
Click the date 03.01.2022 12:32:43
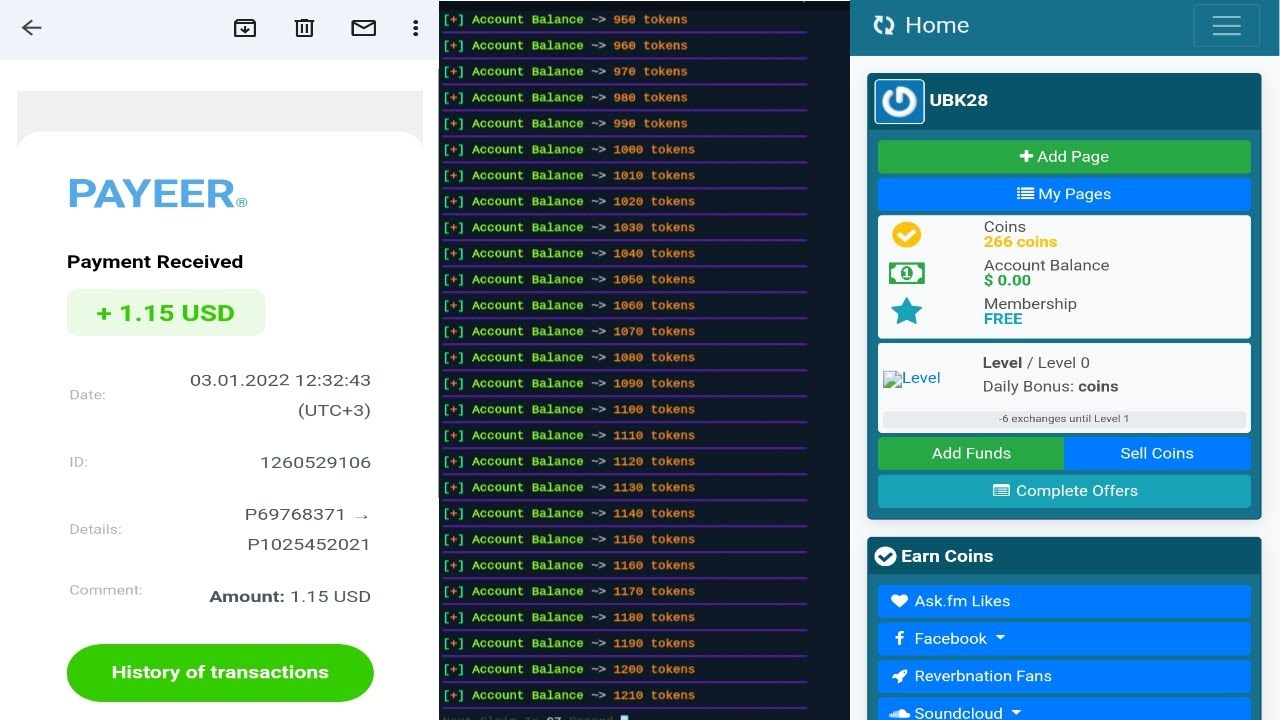click(x=280, y=381)
